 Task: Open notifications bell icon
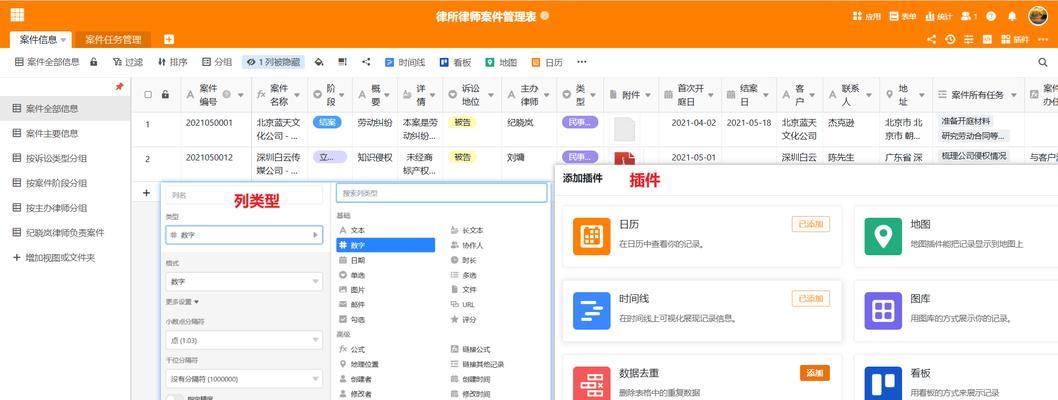pyautogui.click(x=1012, y=16)
